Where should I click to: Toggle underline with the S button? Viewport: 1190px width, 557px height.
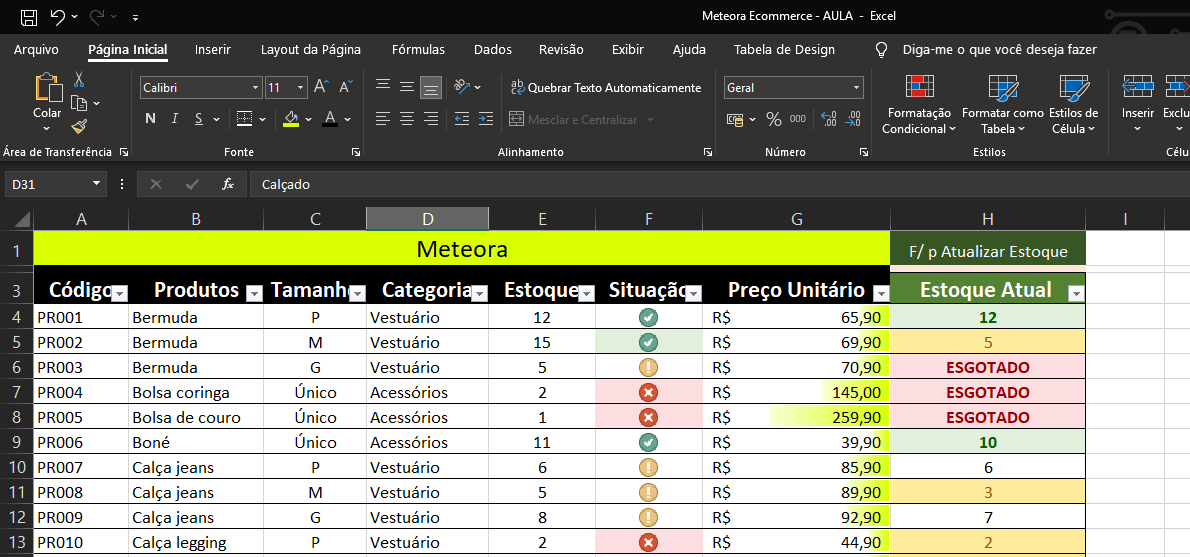click(199, 118)
